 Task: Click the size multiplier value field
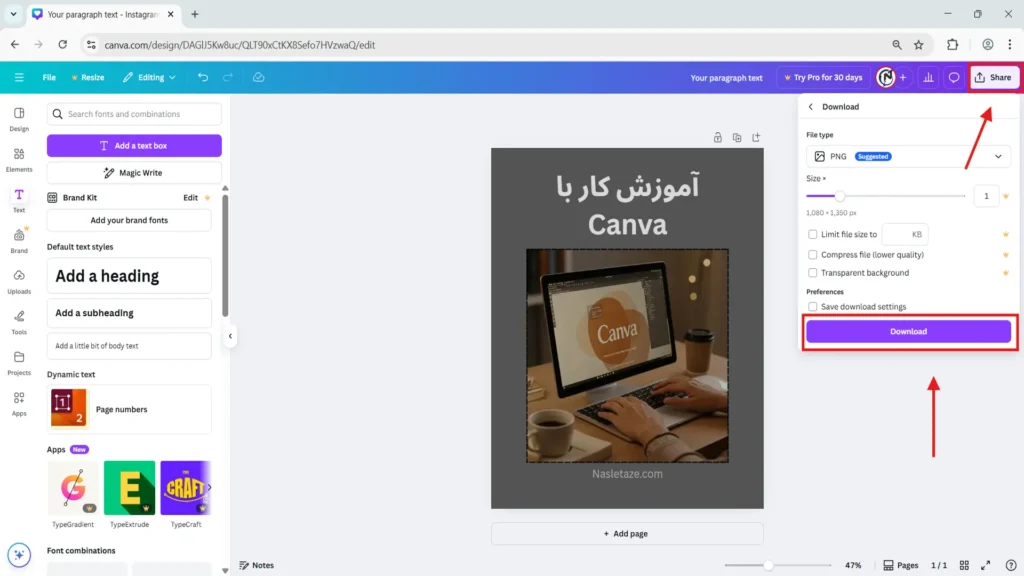(x=986, y=196)
